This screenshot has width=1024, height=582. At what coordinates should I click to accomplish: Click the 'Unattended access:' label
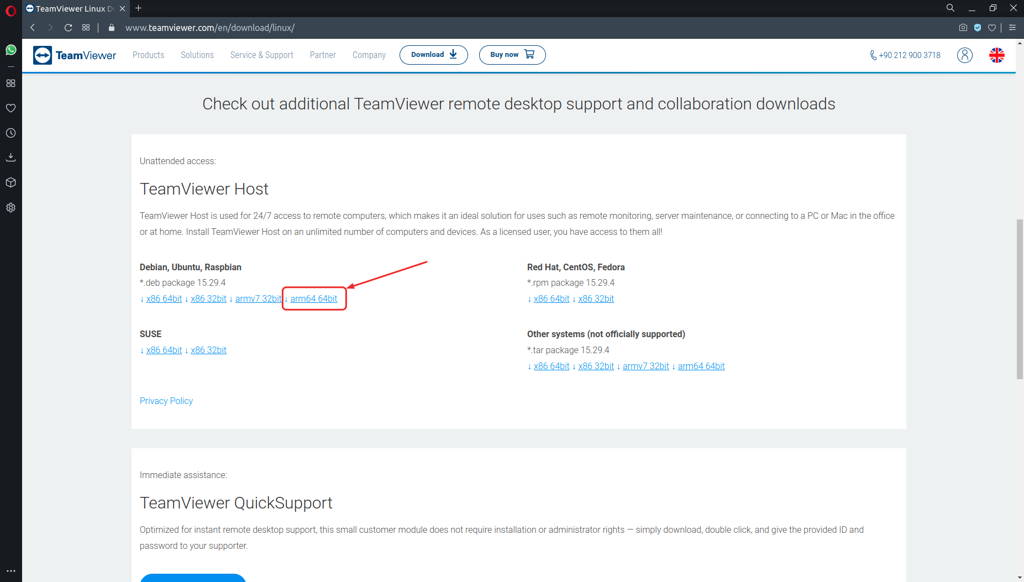(x=178, y=161)
